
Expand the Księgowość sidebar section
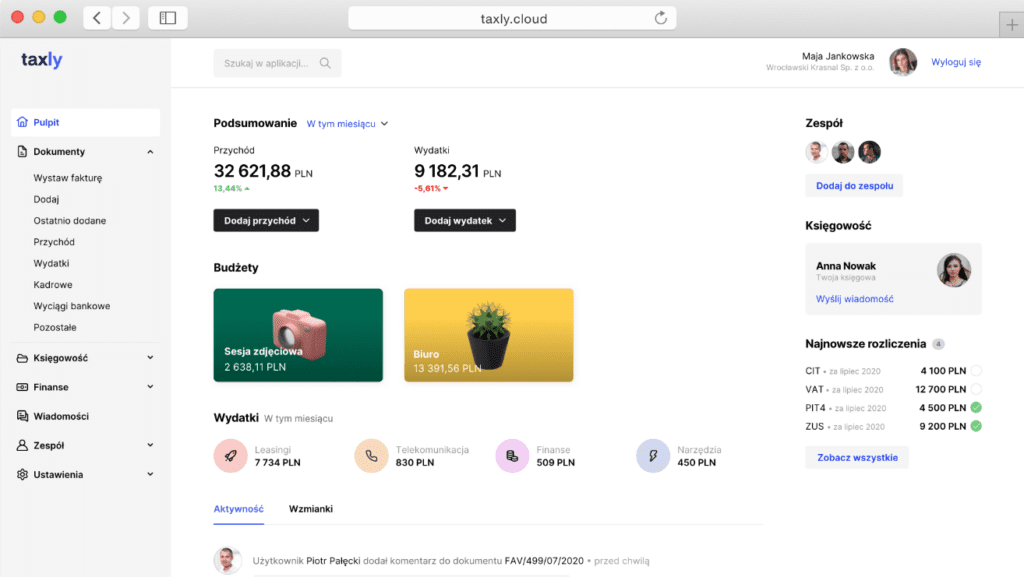[x=86, y=357]
